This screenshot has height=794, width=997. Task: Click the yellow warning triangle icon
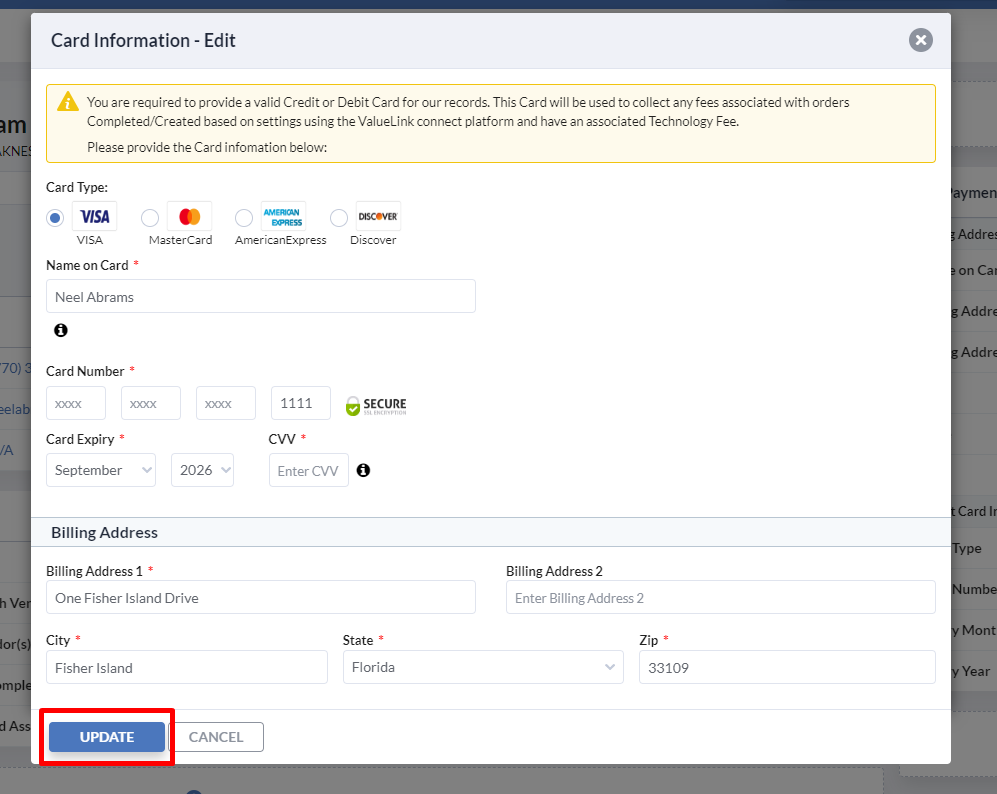tap(67, 102)
